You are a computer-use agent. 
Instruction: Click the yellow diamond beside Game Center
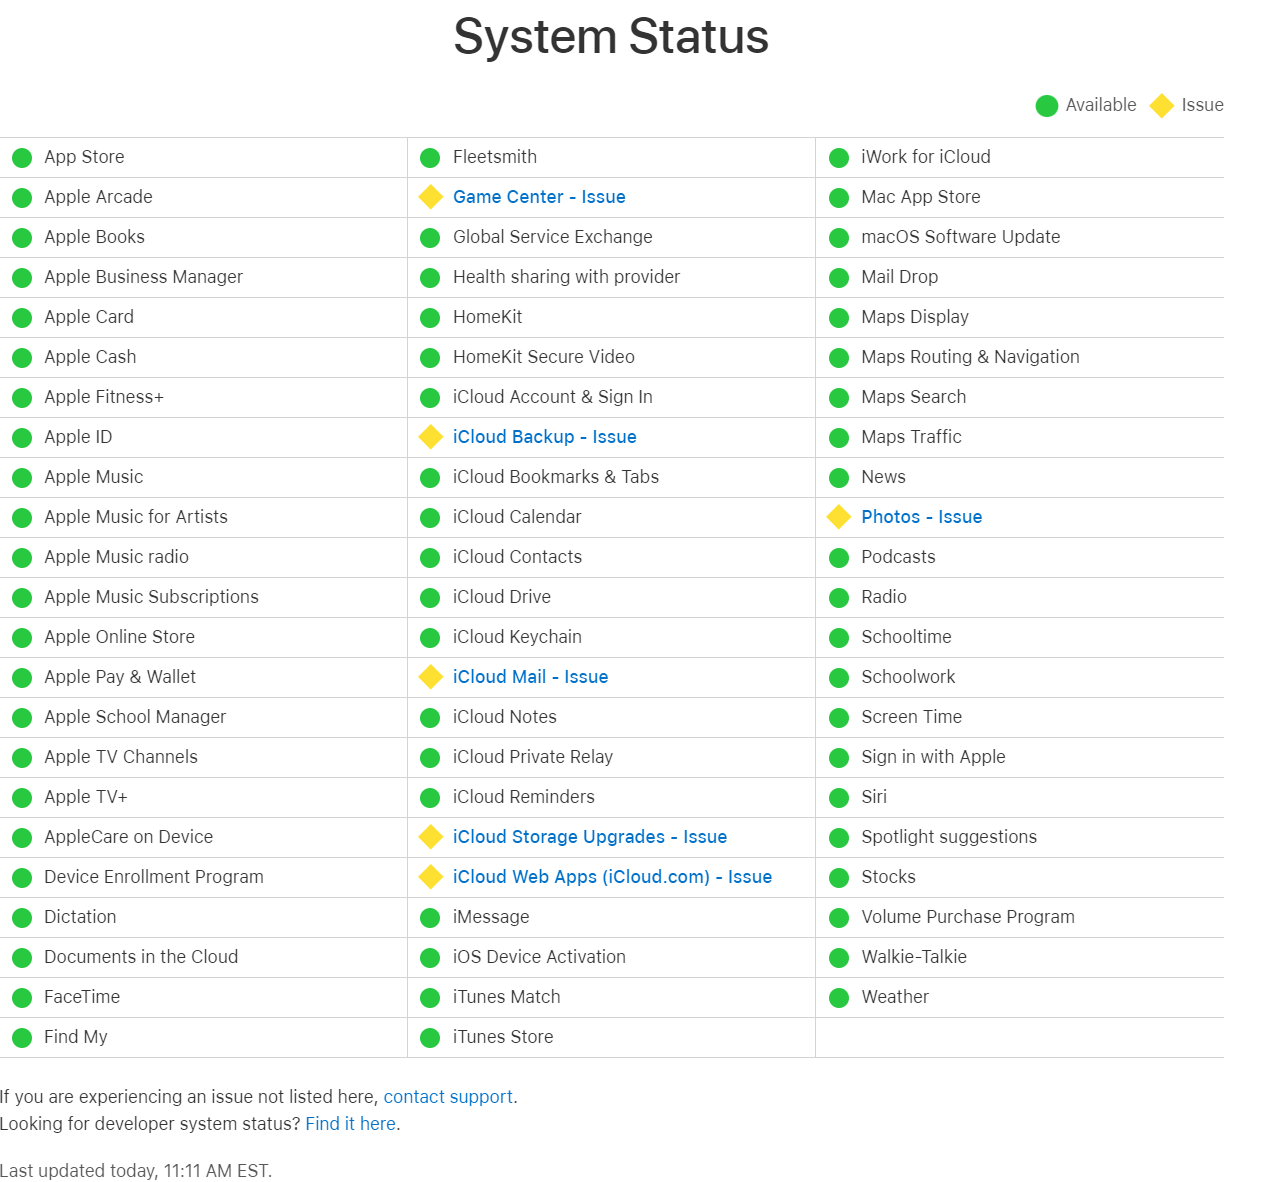point(430,197)
